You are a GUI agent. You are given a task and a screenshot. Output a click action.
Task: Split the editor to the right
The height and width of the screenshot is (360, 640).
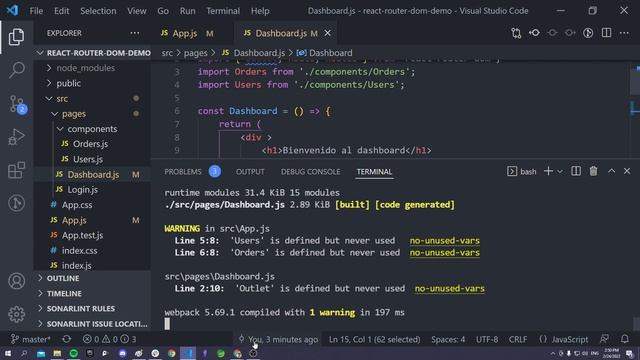(607, 33)
